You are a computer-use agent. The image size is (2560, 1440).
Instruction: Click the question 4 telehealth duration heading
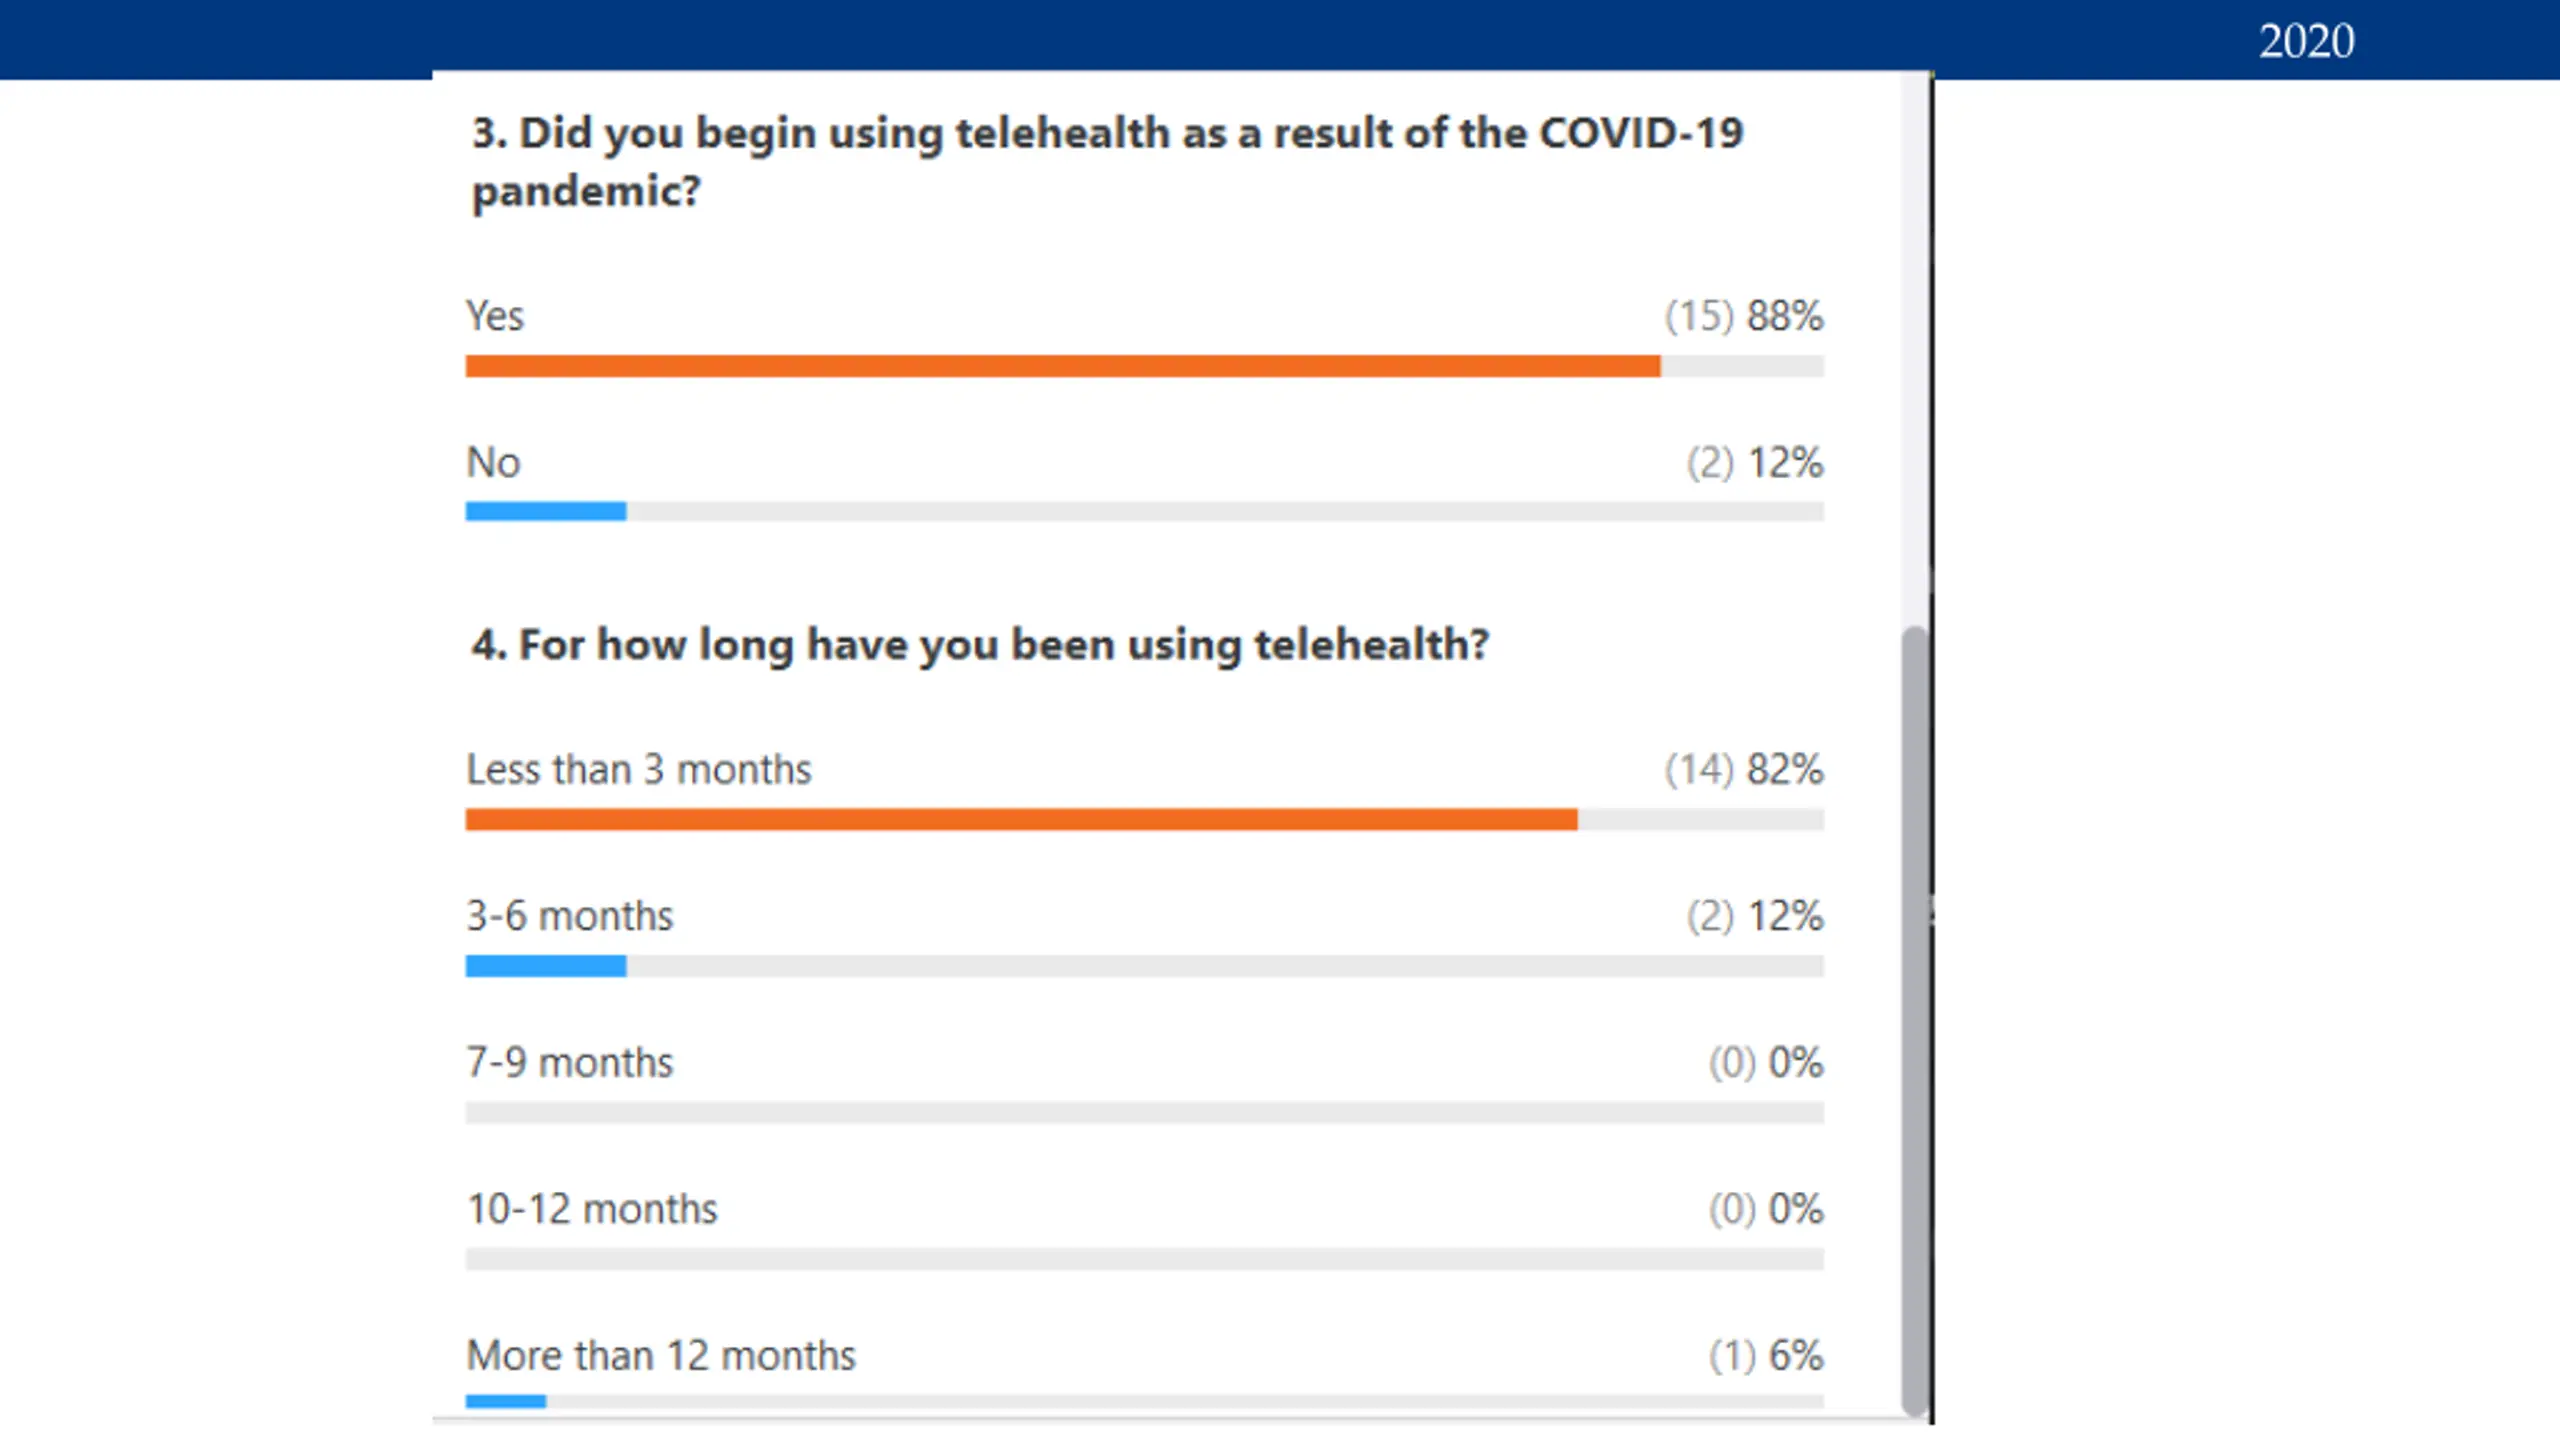pos(980,645)
